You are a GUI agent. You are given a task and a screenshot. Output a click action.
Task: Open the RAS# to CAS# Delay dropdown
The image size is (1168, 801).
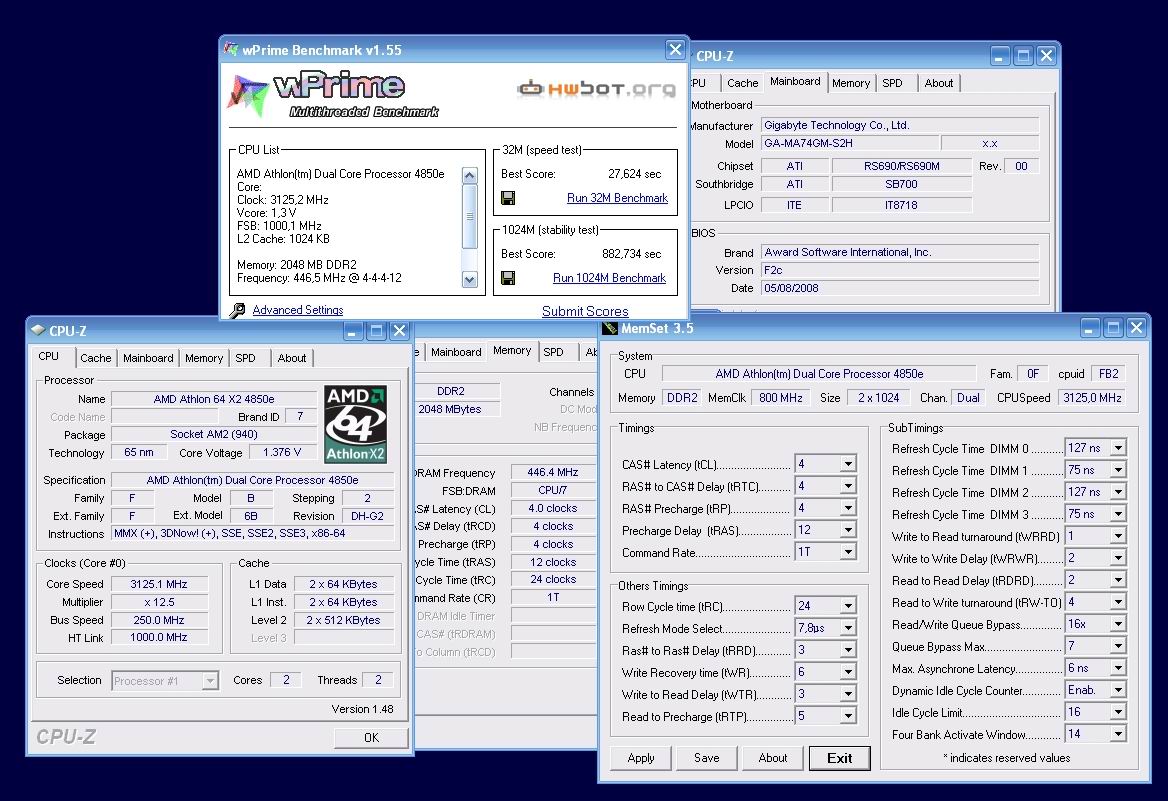[848, 486]
